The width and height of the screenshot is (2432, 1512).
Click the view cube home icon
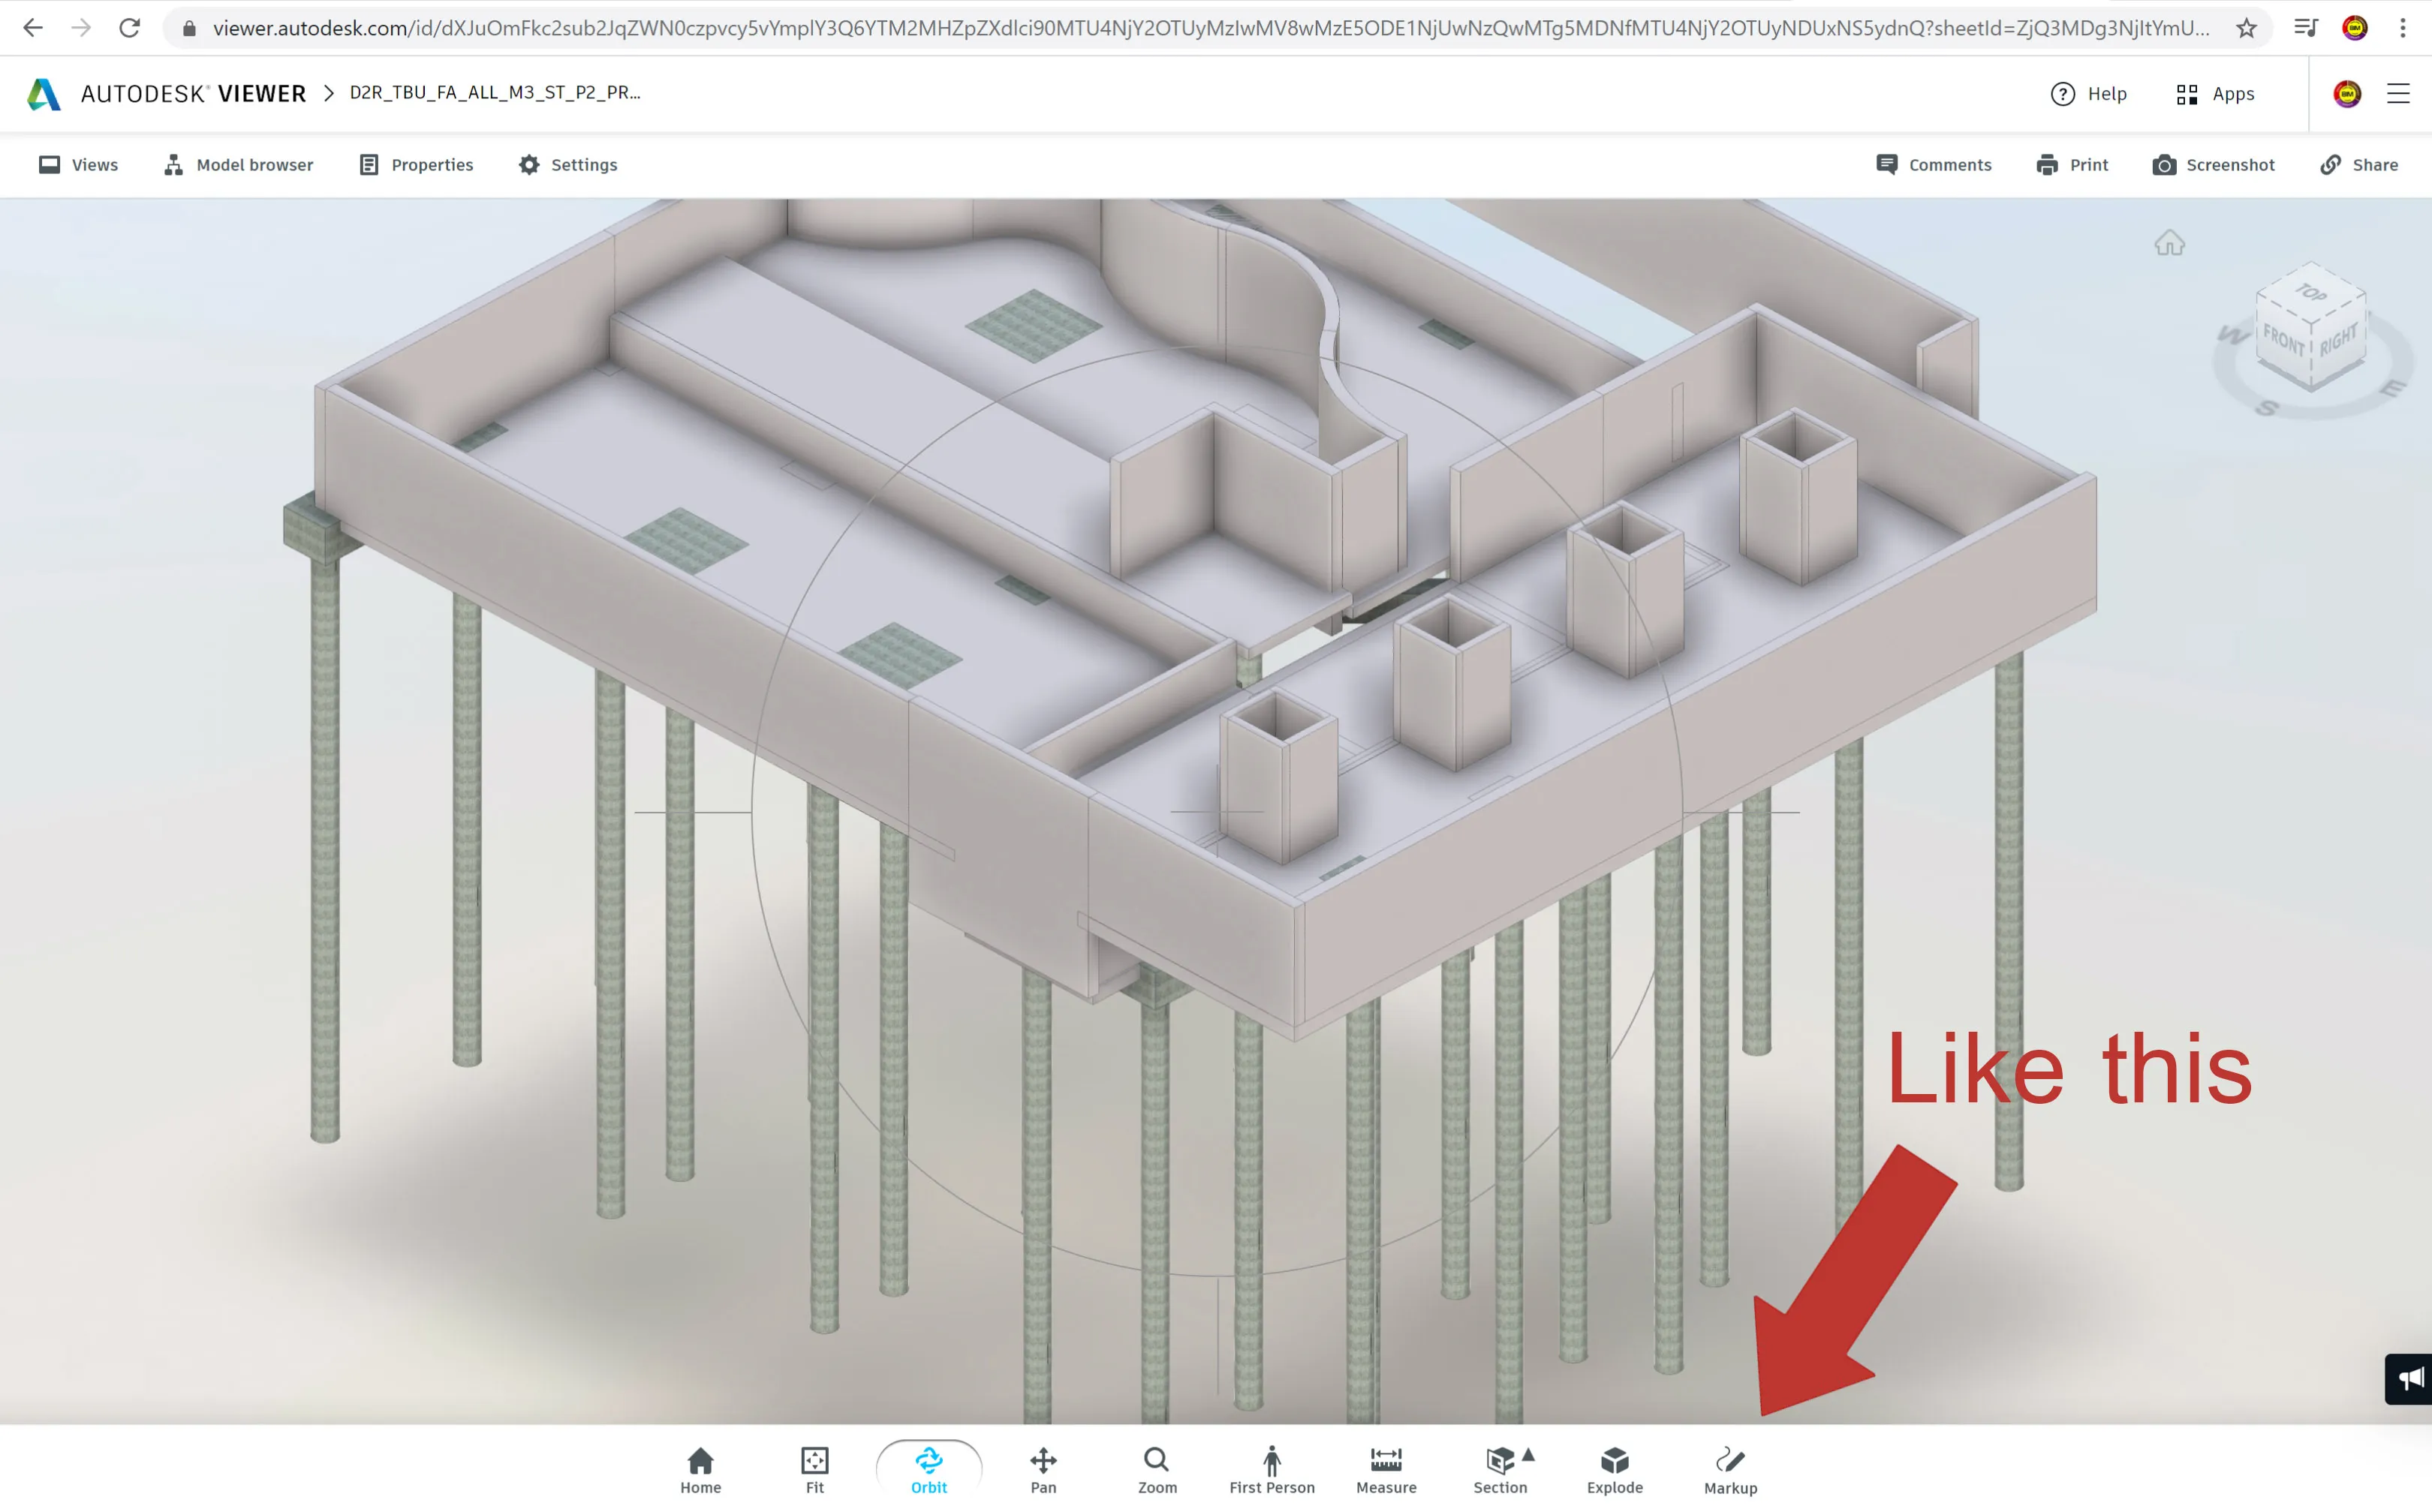2169,243
